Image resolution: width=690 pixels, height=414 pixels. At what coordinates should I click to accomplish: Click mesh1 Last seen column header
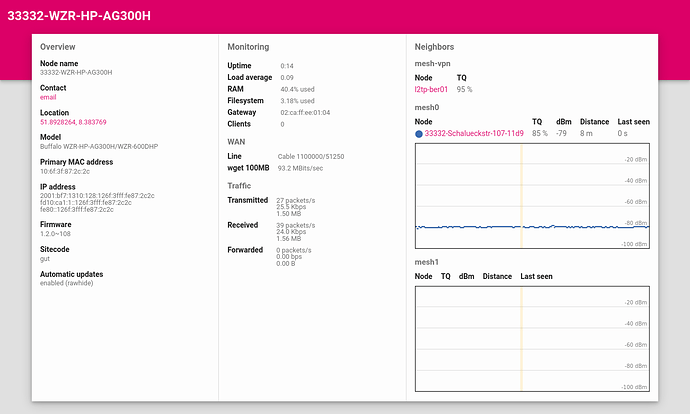536,276
